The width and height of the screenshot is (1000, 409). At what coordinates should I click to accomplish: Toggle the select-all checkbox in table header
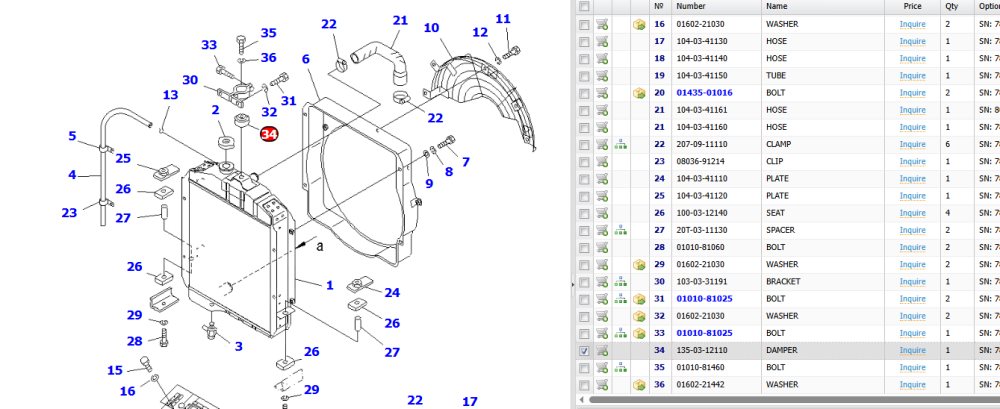584,6
